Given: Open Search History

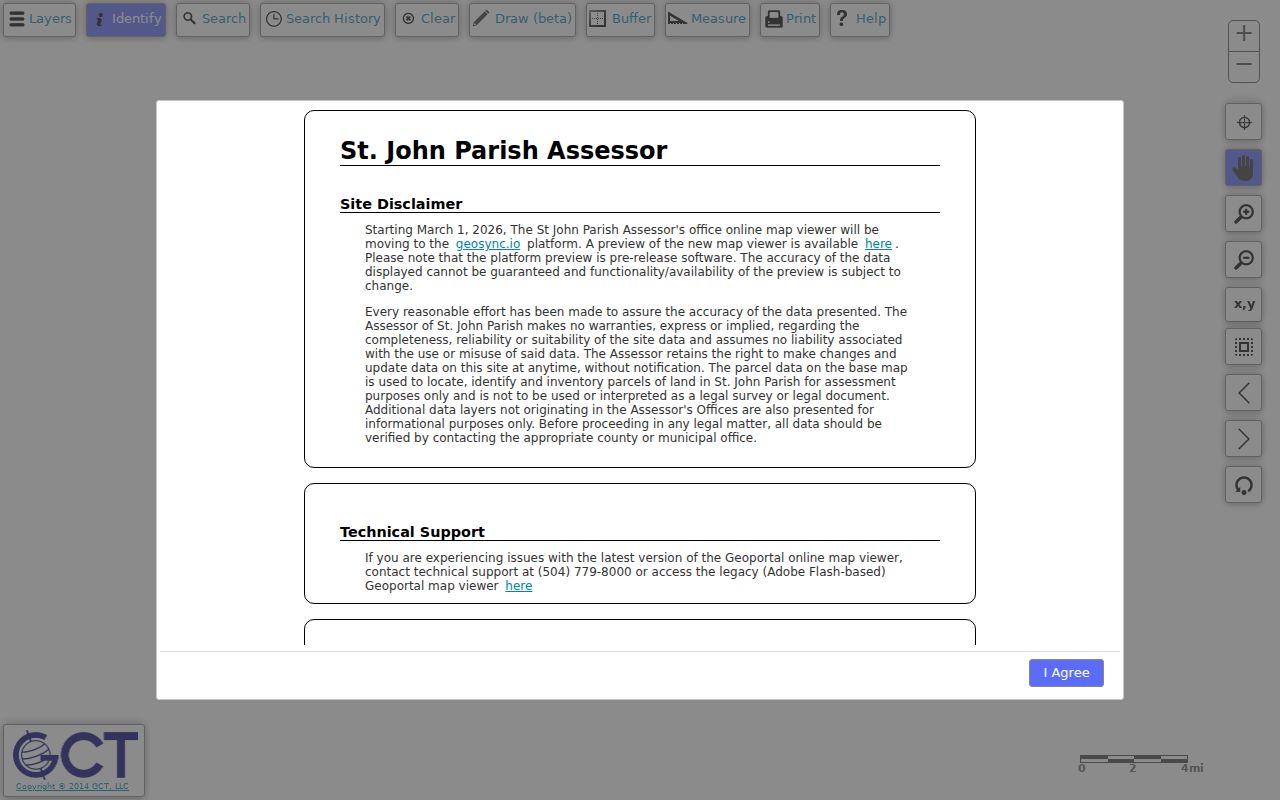Looking at the screenshot, I should (x=322, y=19).
